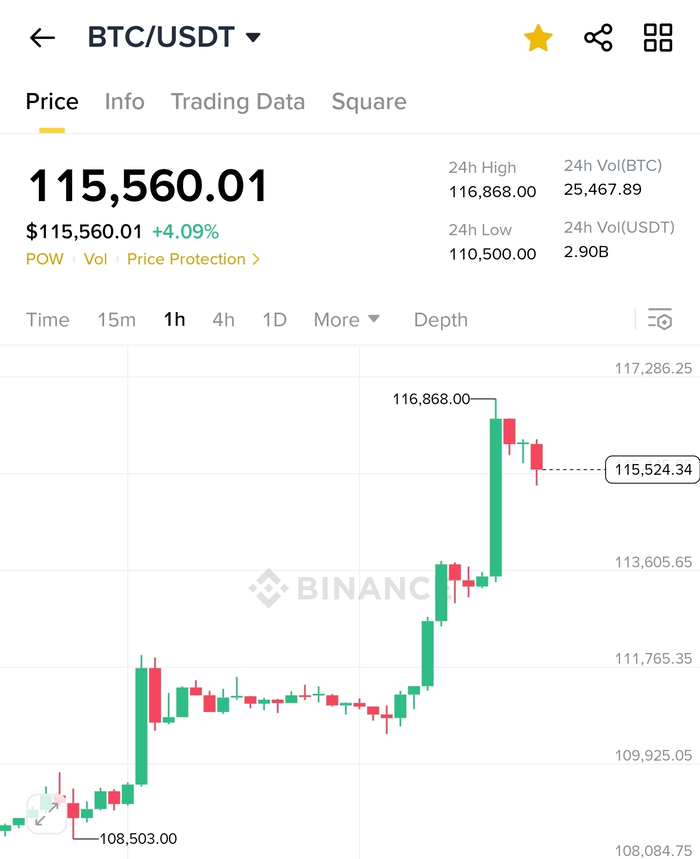
Task: Select the Time chart view
Action: [48, 319]
